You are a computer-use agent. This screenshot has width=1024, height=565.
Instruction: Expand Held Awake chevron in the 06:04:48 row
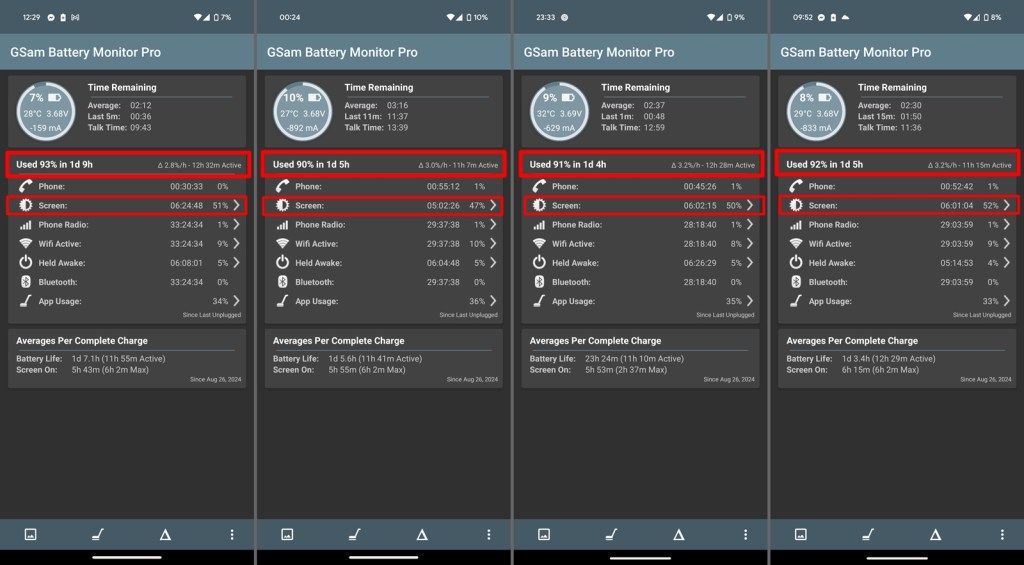pos(493,263)
